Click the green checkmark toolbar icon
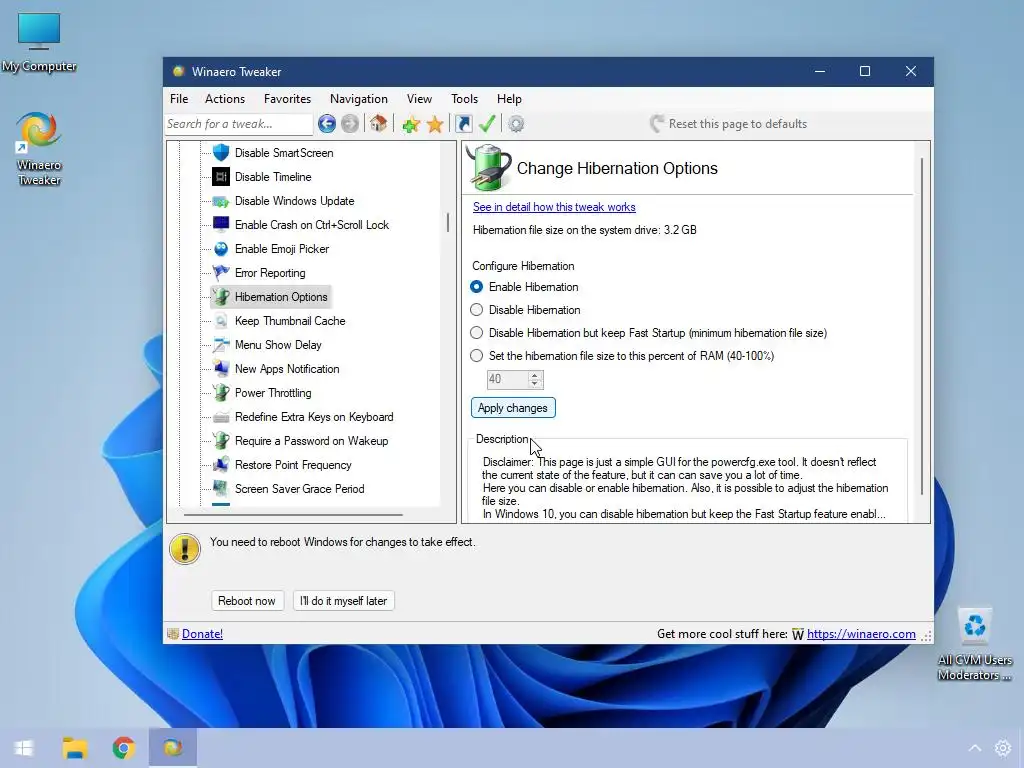Image resolution: width=1024 pixels, height=768 pixels. point(487,123)
